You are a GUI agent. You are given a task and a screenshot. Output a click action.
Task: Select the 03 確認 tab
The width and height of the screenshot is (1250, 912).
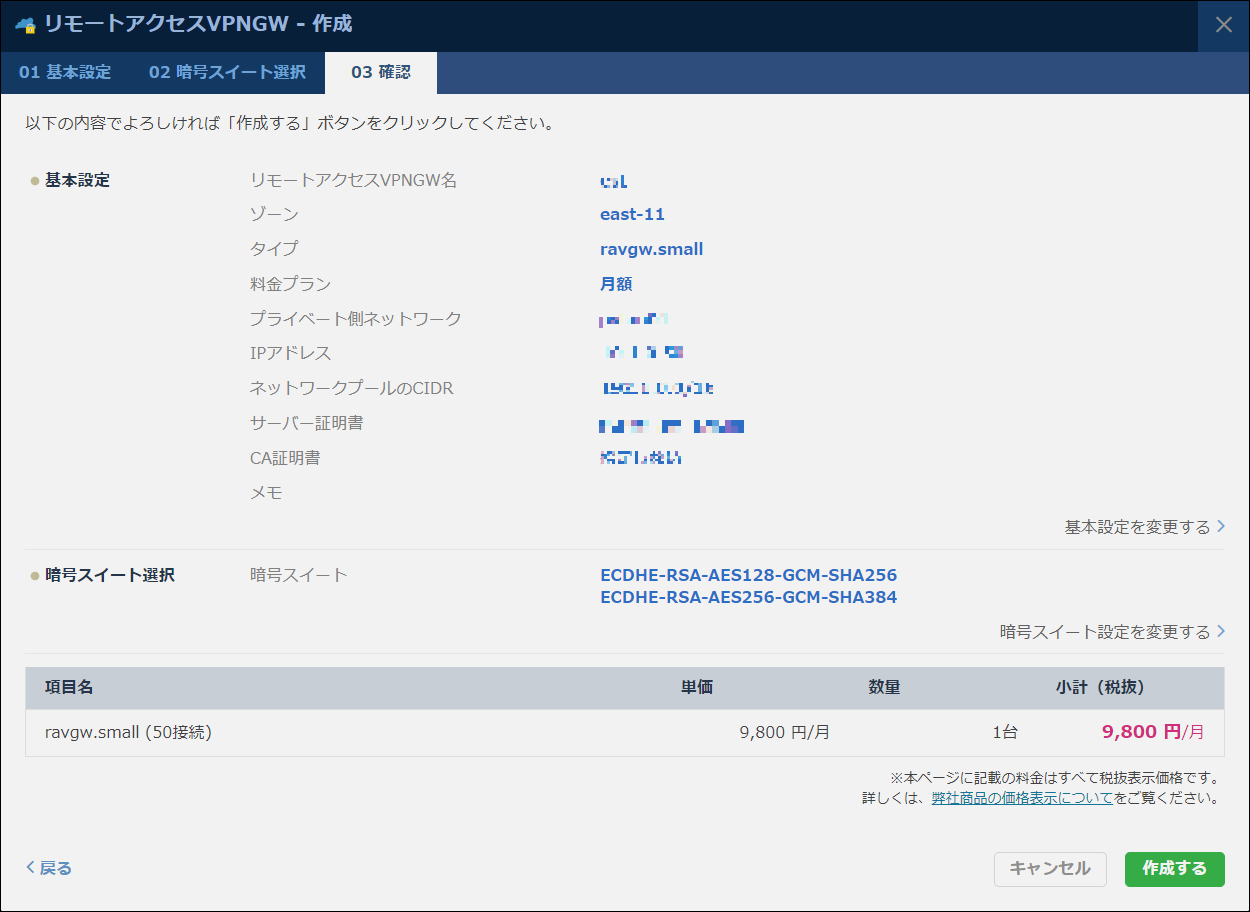coord(380,73)
